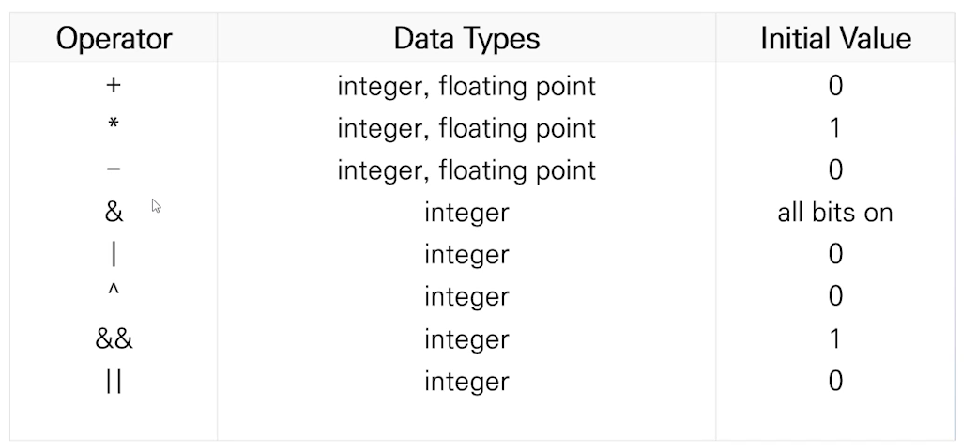The image size is (967, 448).
Task: Select 'integer' in the caret operator row
Action: tap(466, 297)
